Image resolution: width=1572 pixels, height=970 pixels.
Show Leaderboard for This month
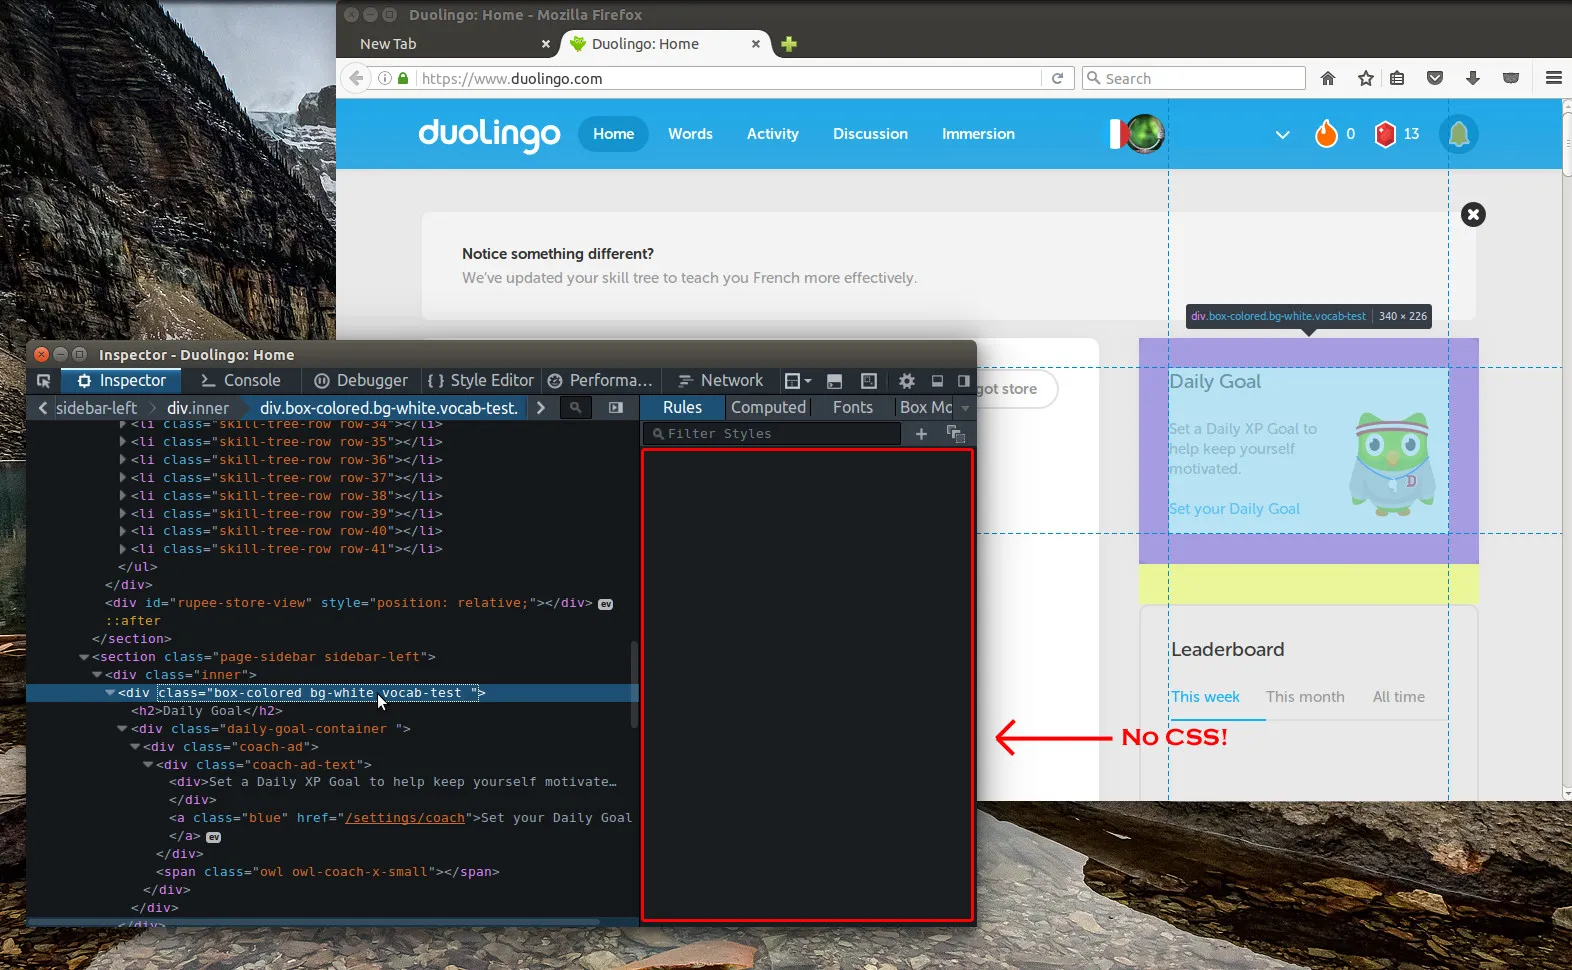tap(1305, 697)
